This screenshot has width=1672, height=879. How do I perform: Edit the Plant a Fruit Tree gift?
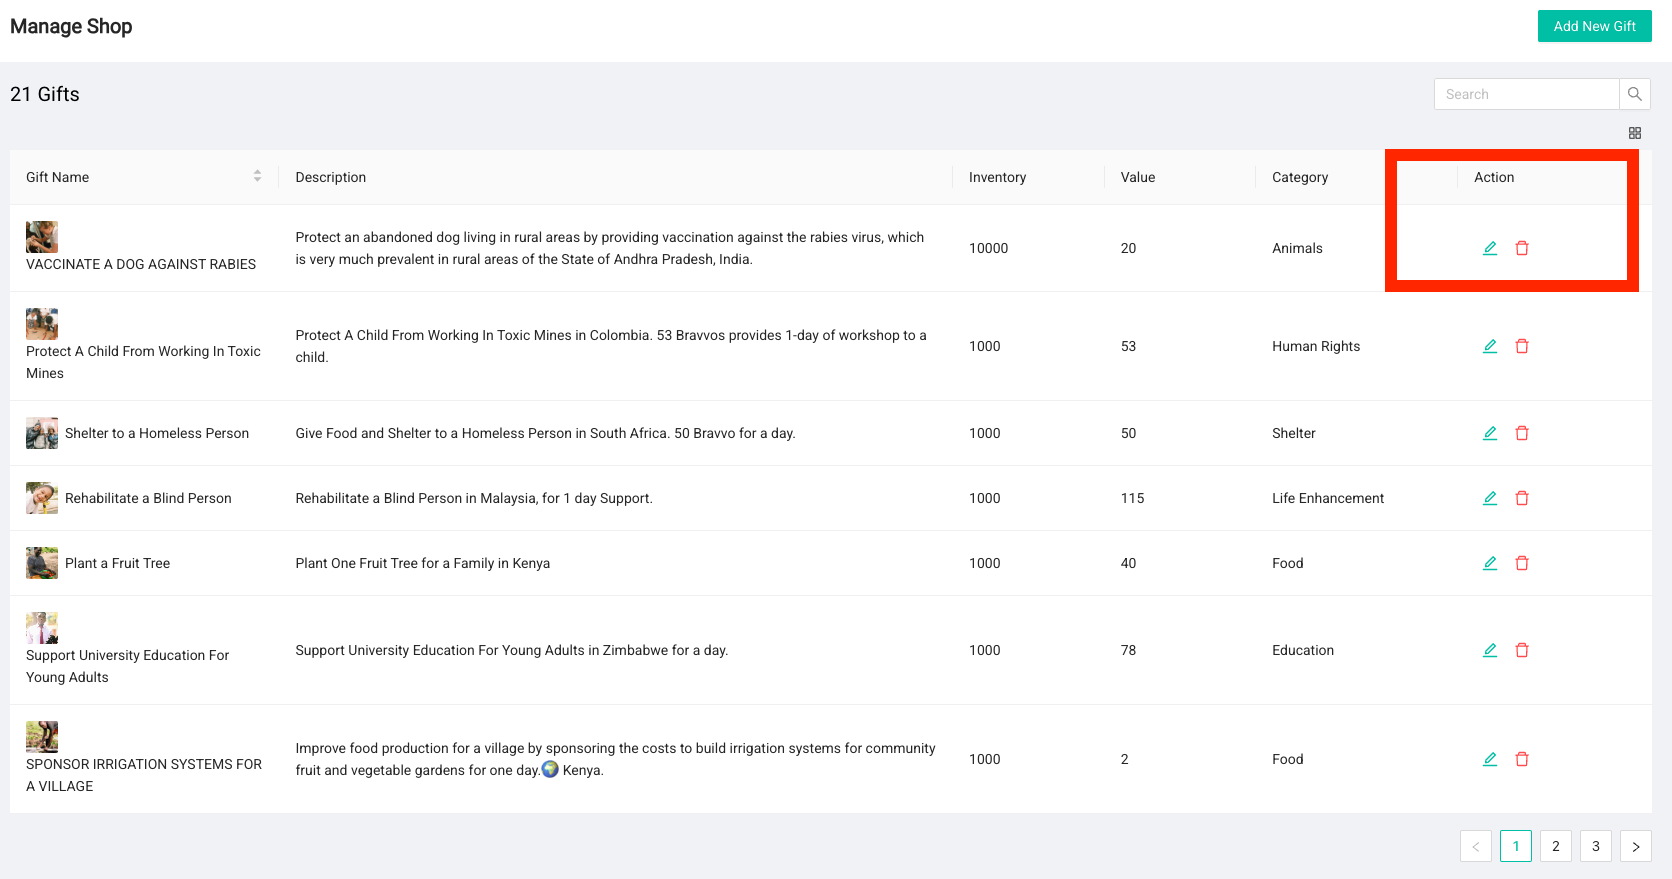[1489, 563]
